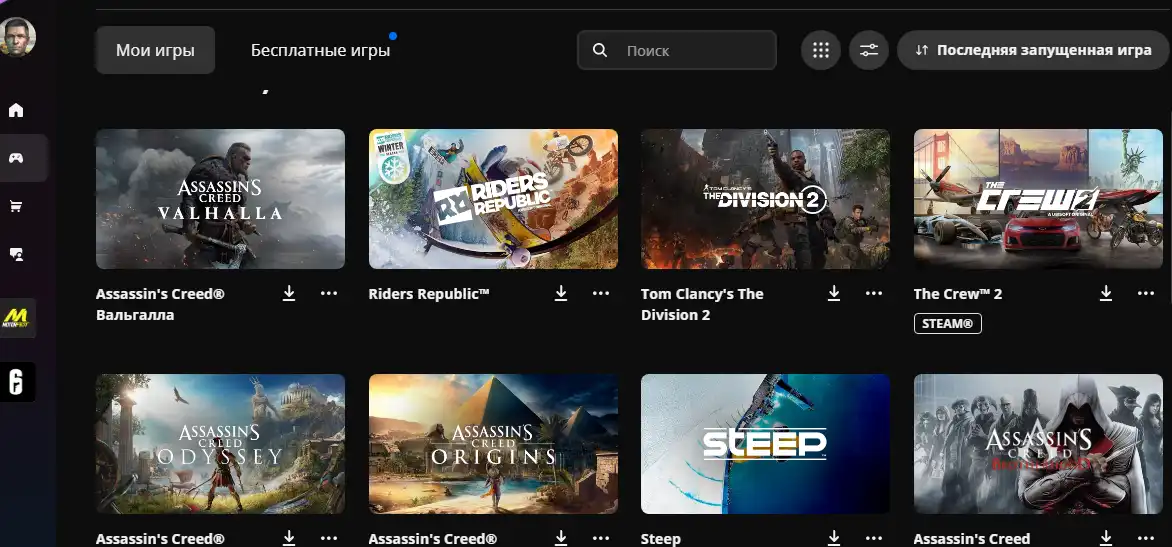Open the store cart icon in sidebar

point(16,206)
